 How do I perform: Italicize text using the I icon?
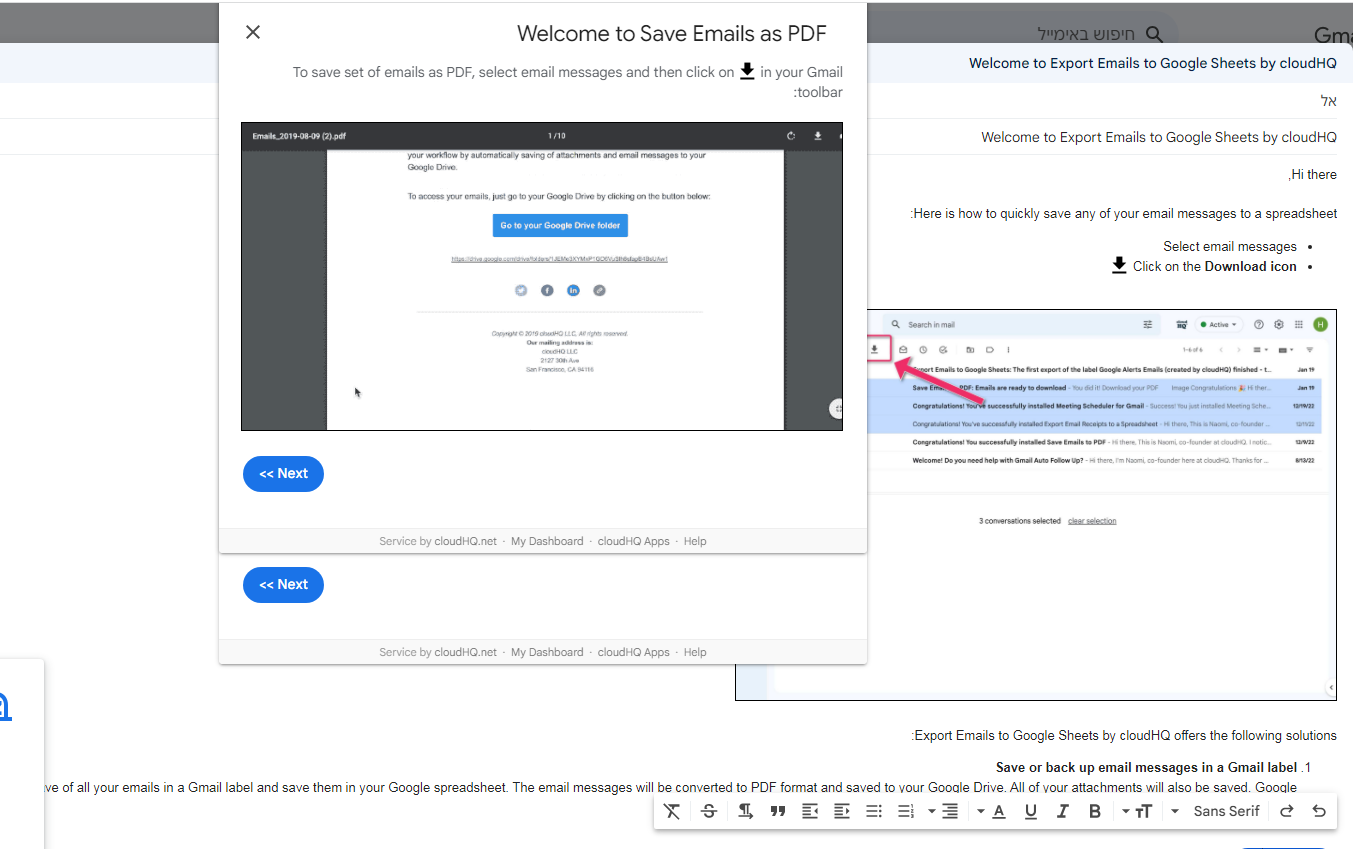tap(1063, 811)
